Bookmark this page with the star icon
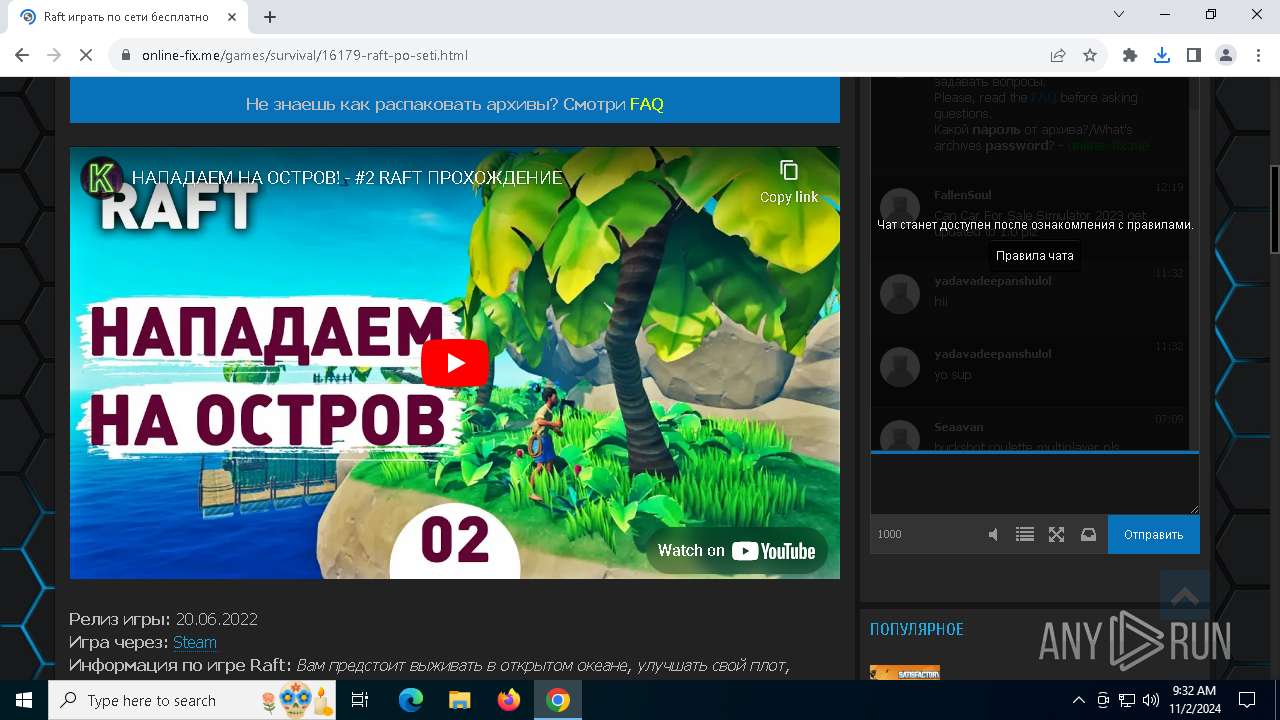The width and height of the screenshot is (1280, 720). click(x=1090, y=55)
